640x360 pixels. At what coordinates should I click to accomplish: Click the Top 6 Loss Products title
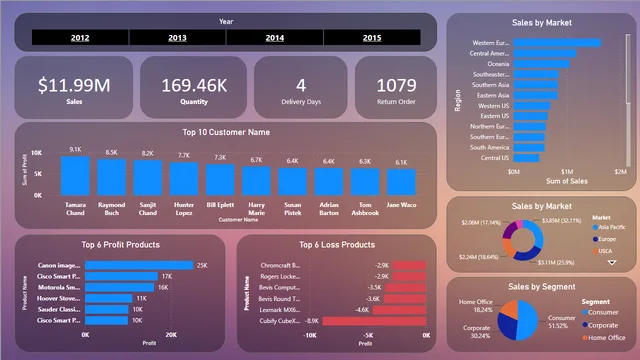[337, 244]
